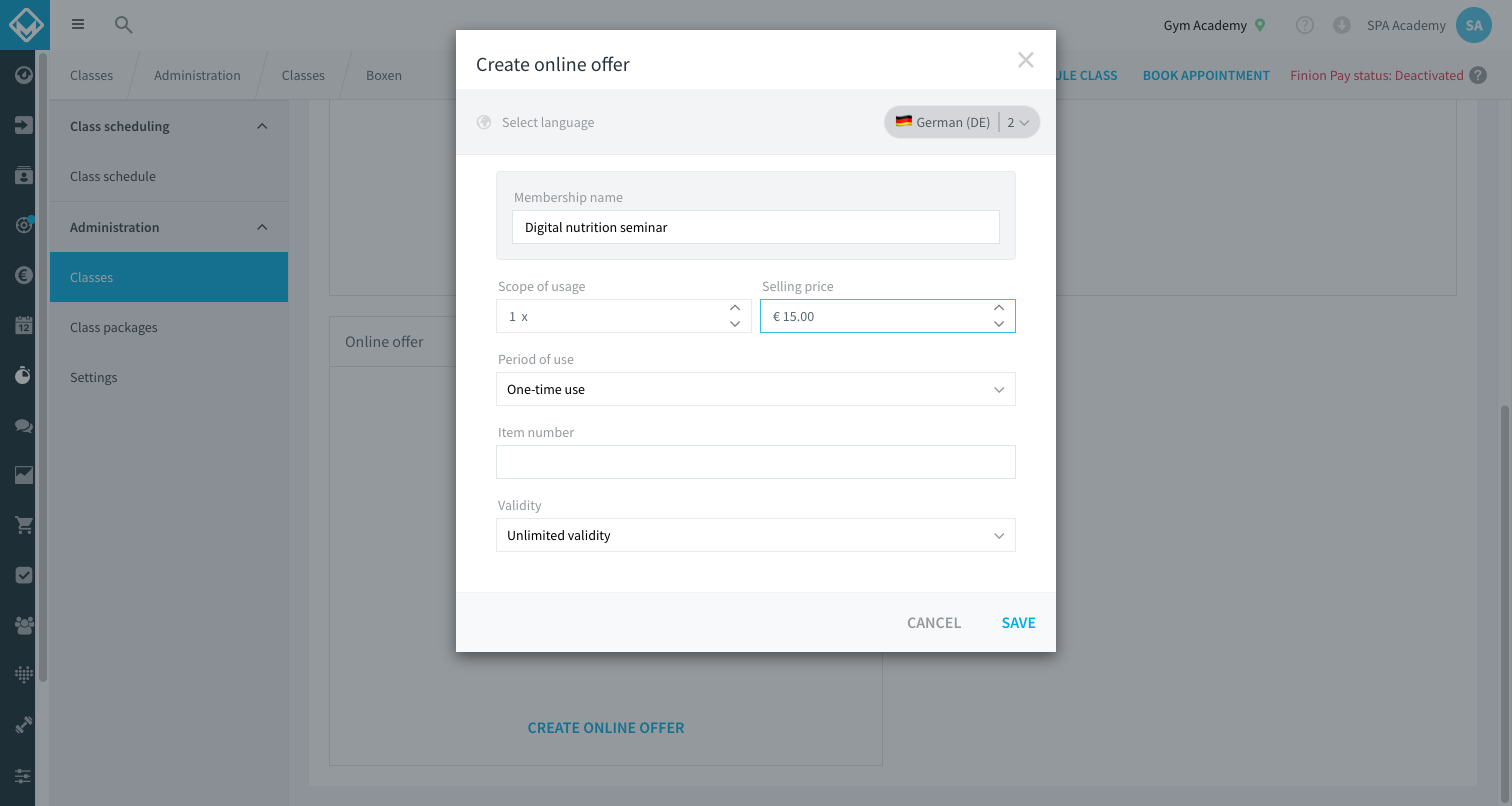
Task: Open the euro finance sidebar icon
Action: [x=24, y=275]
